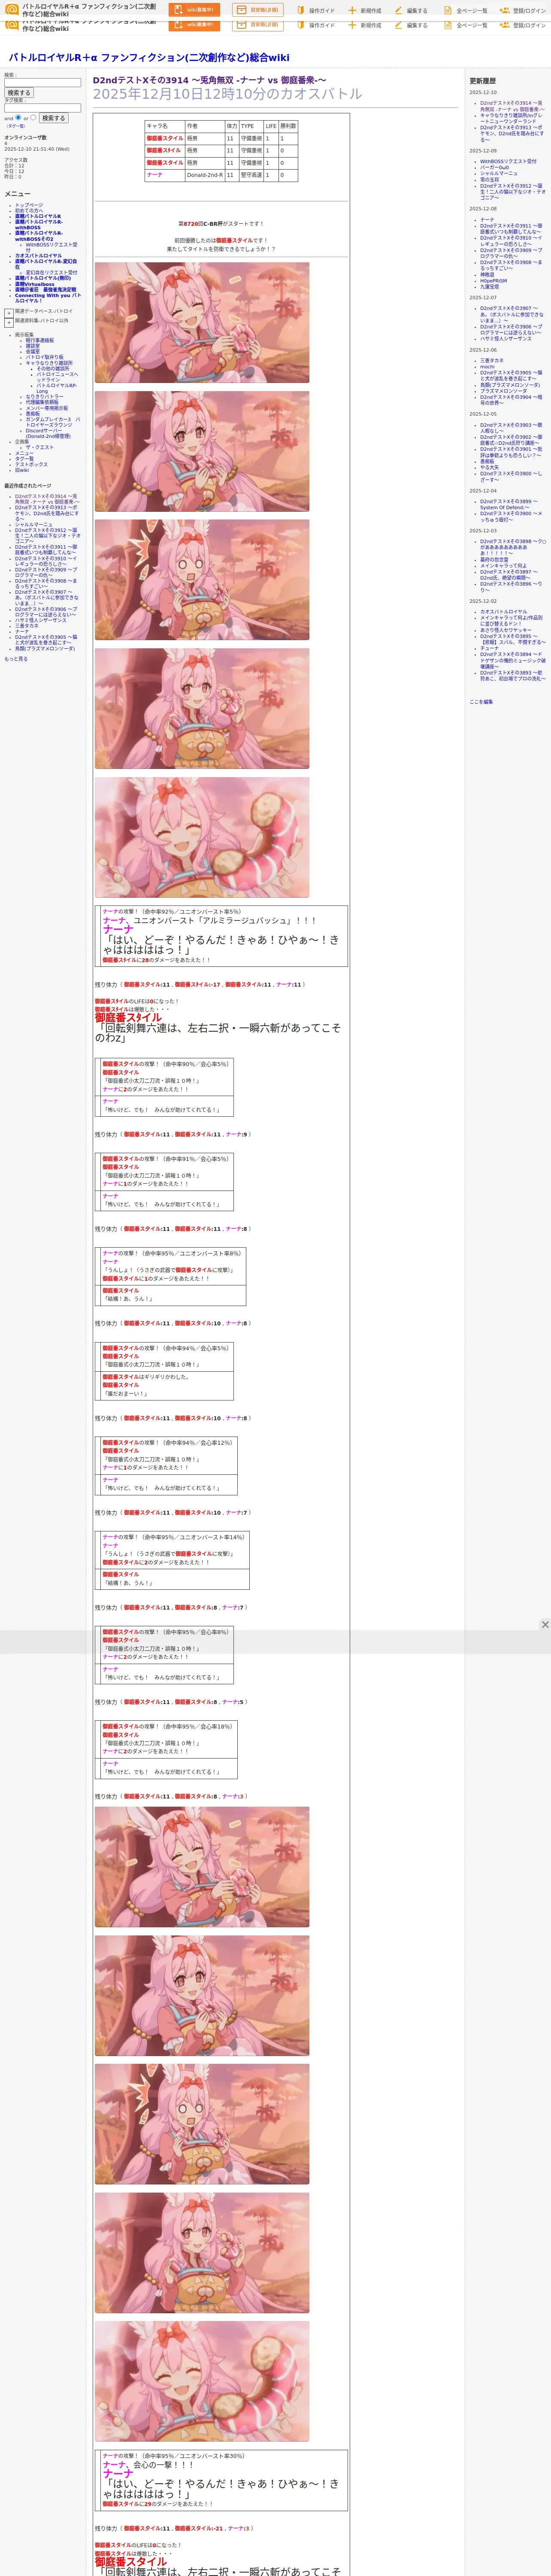Viewport: 551px width, 2576px height.
Task: Open 零の玉将 in update history
Action: [x=489, y=179]
